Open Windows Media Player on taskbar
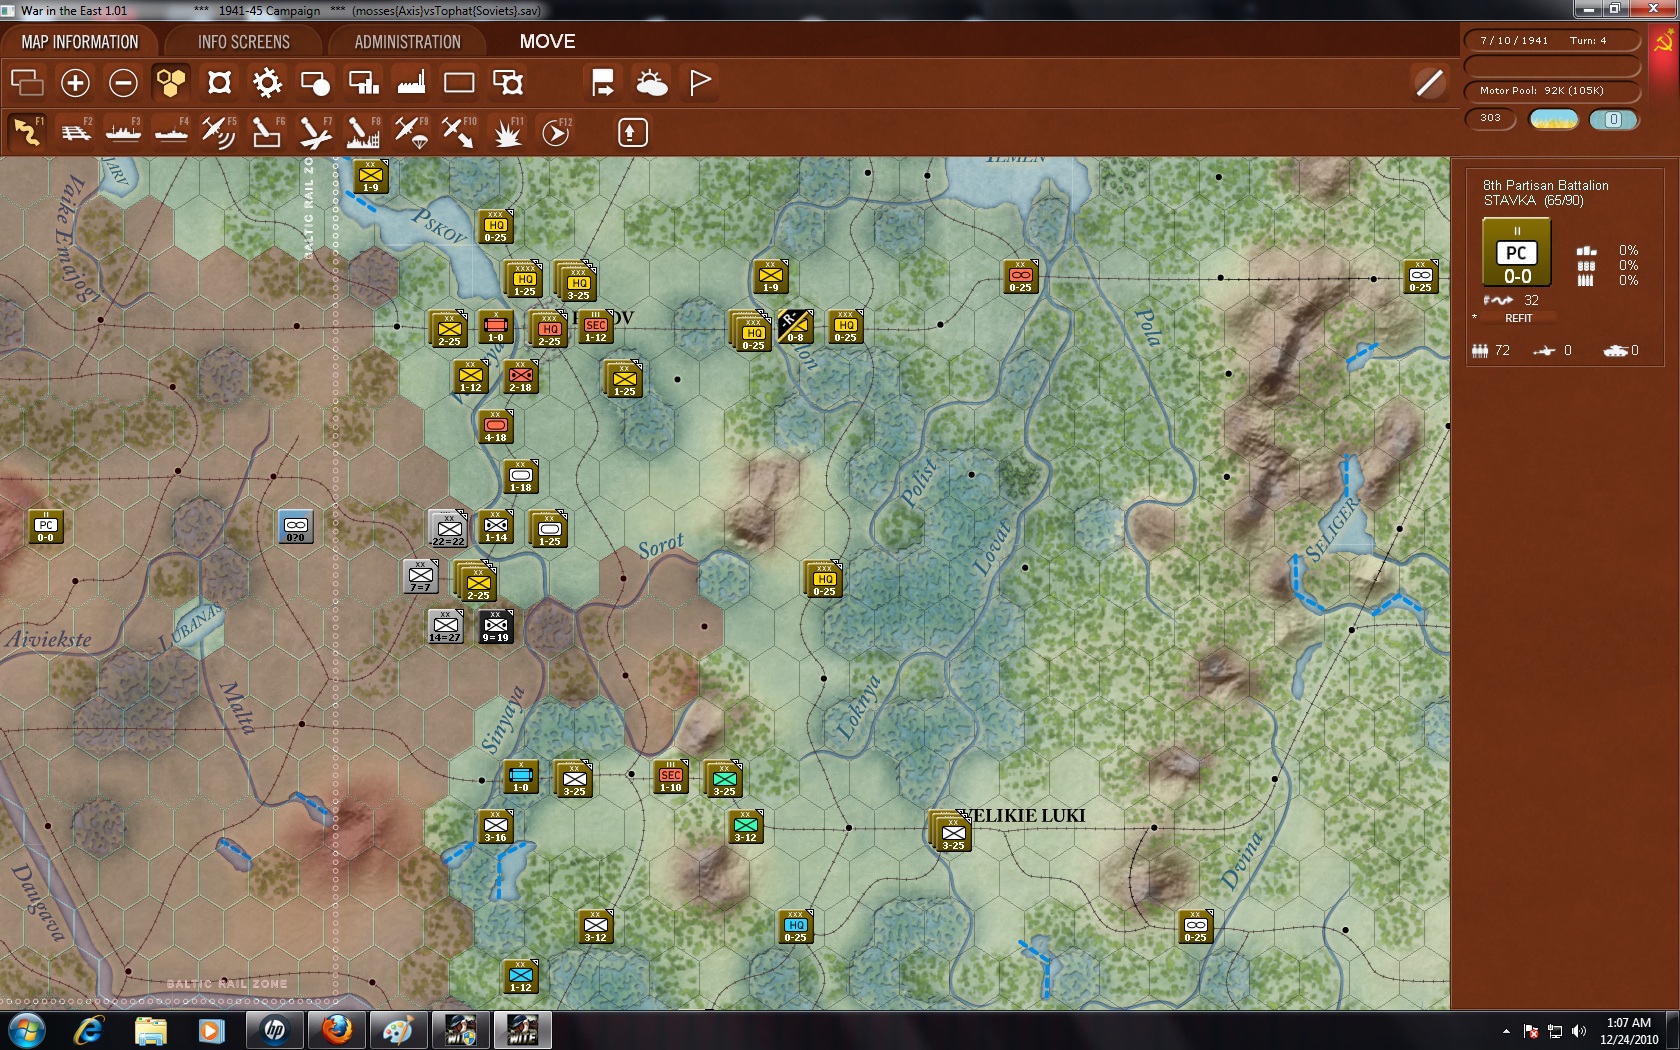Image resolution: width=1680 pixels, height=1050 pixels. click(211, 1030)
